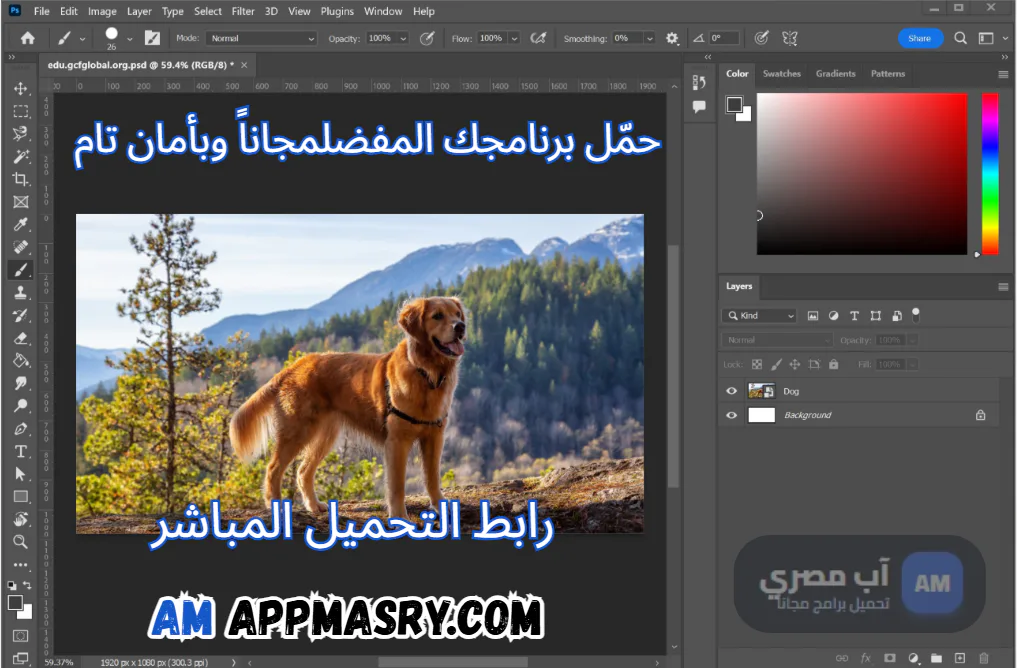Select the Eyedropper tool
The width and height of the screenshot is (1017, 668).
(21, 225)
